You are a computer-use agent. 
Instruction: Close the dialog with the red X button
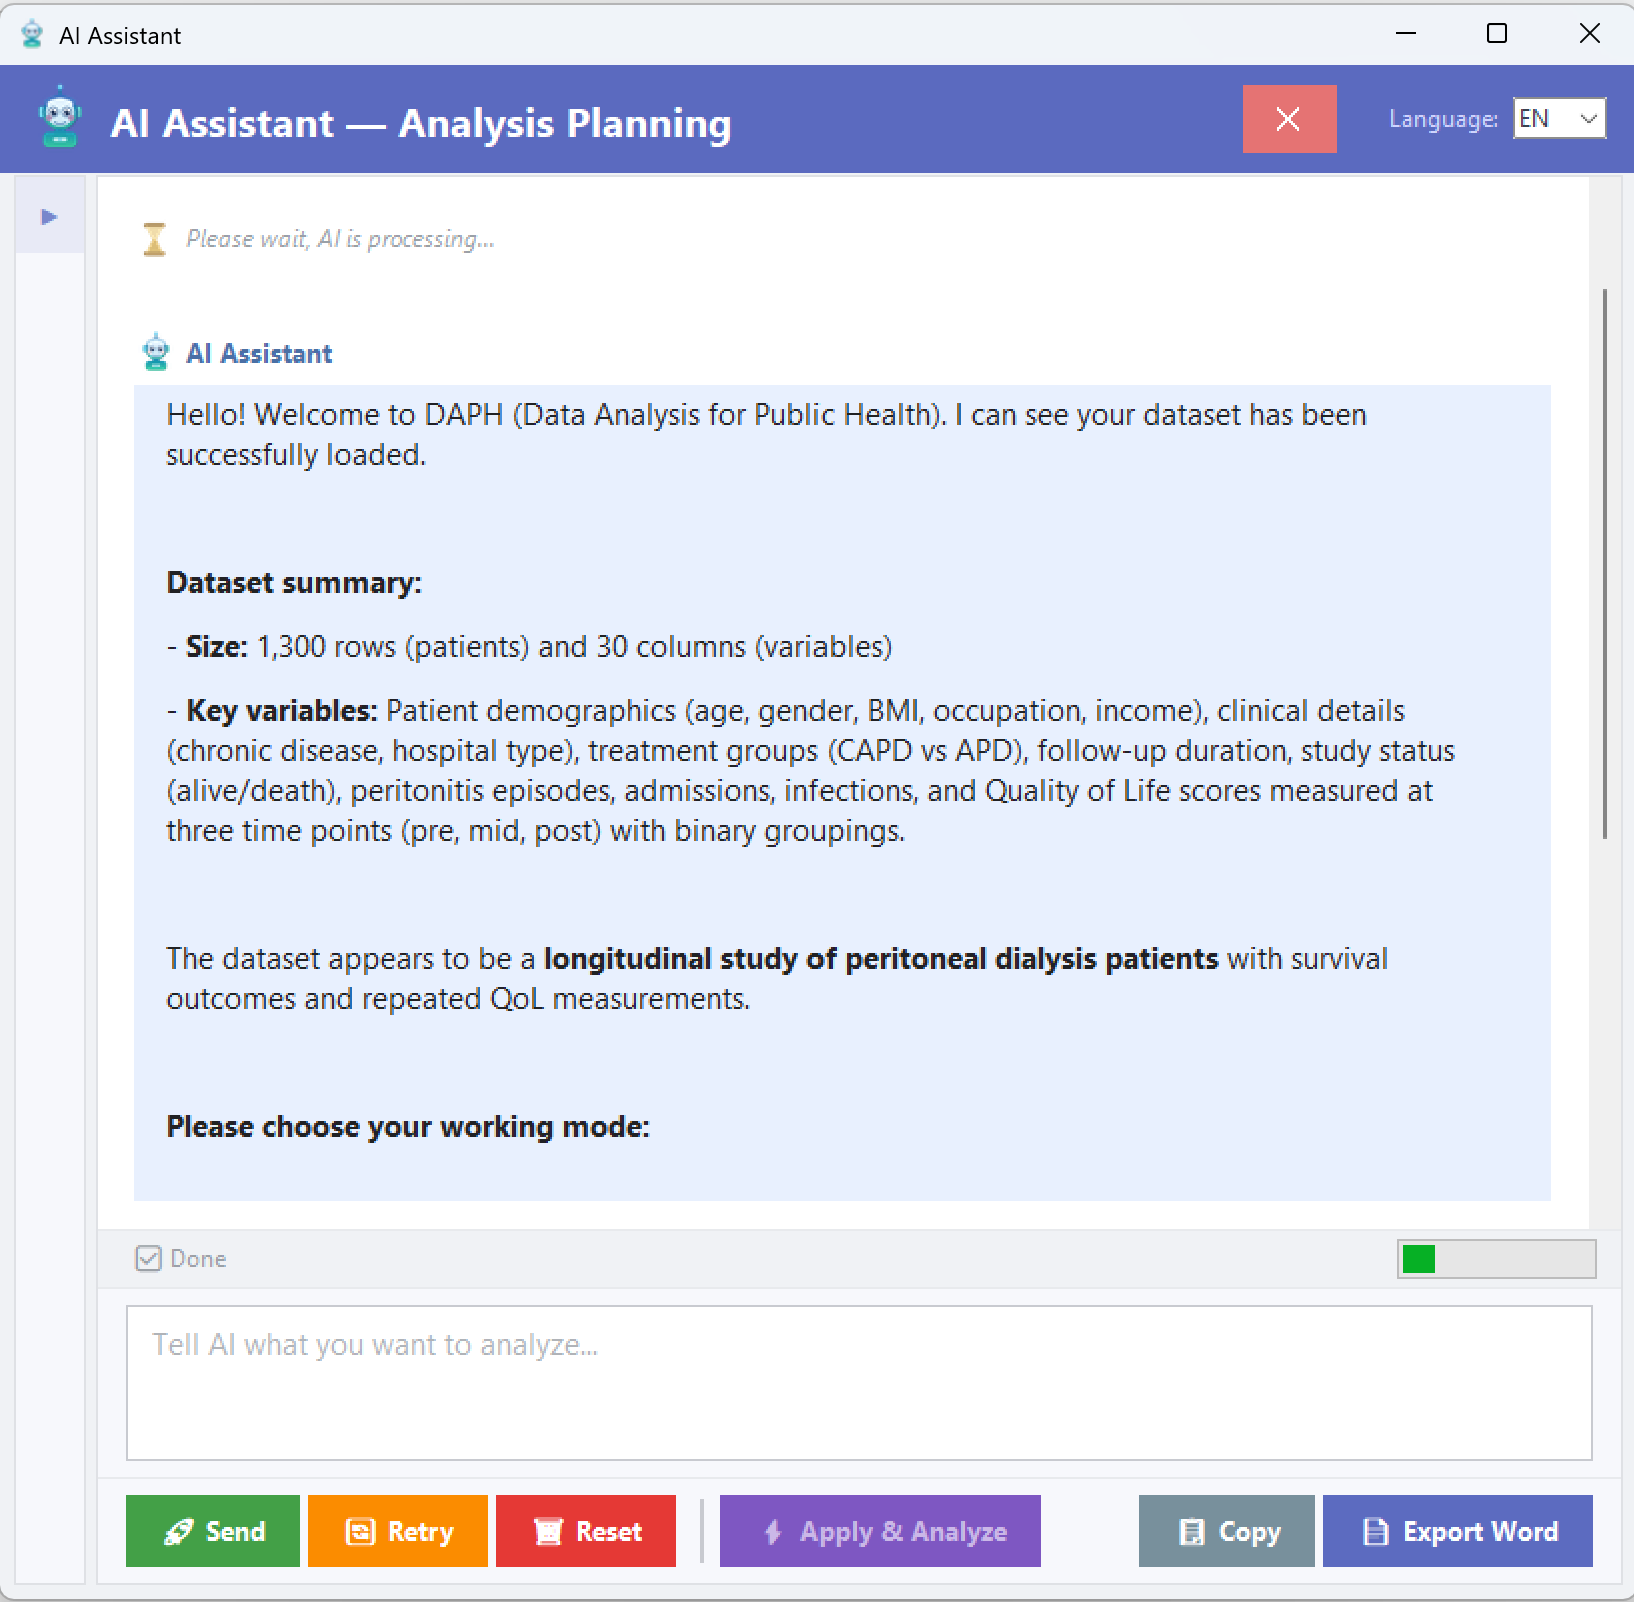pos(1289,119)
